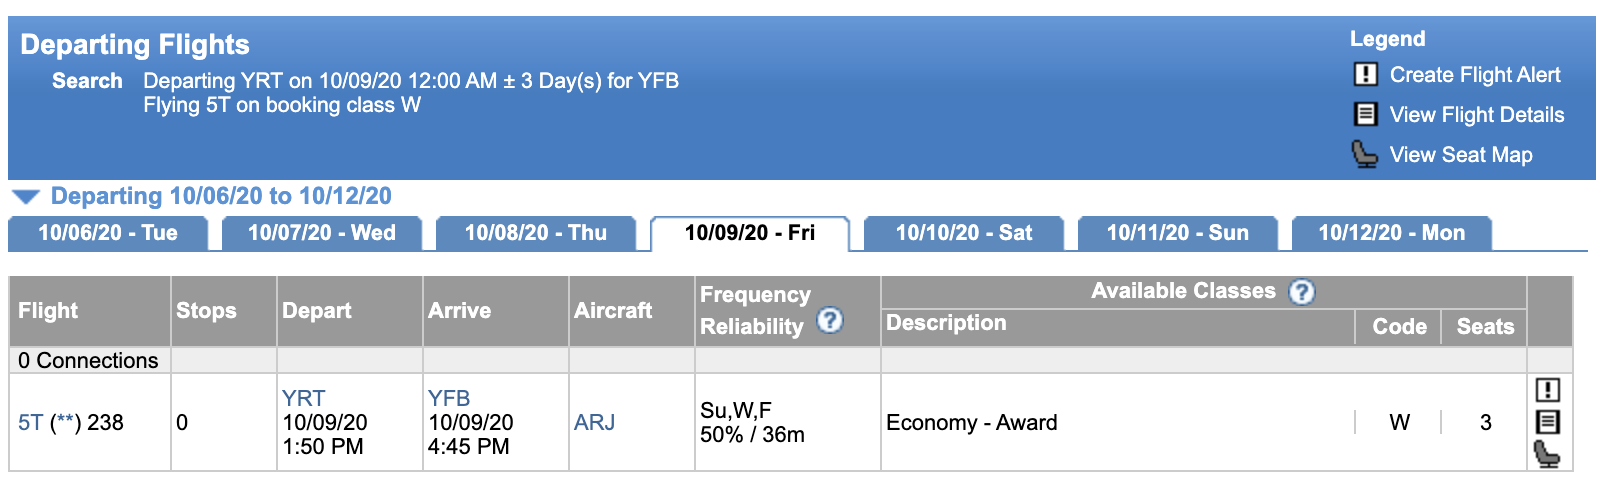Click the Available Classes help icon
Image resolution: width=1604 pixels, height=496 pixels.
click(1301, 292)
